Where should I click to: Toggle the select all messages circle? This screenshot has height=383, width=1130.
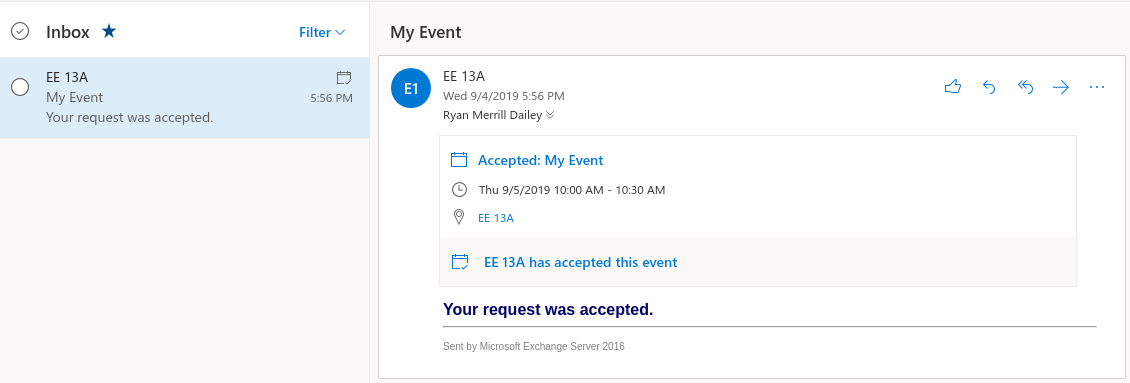click(x=20, y=31)
